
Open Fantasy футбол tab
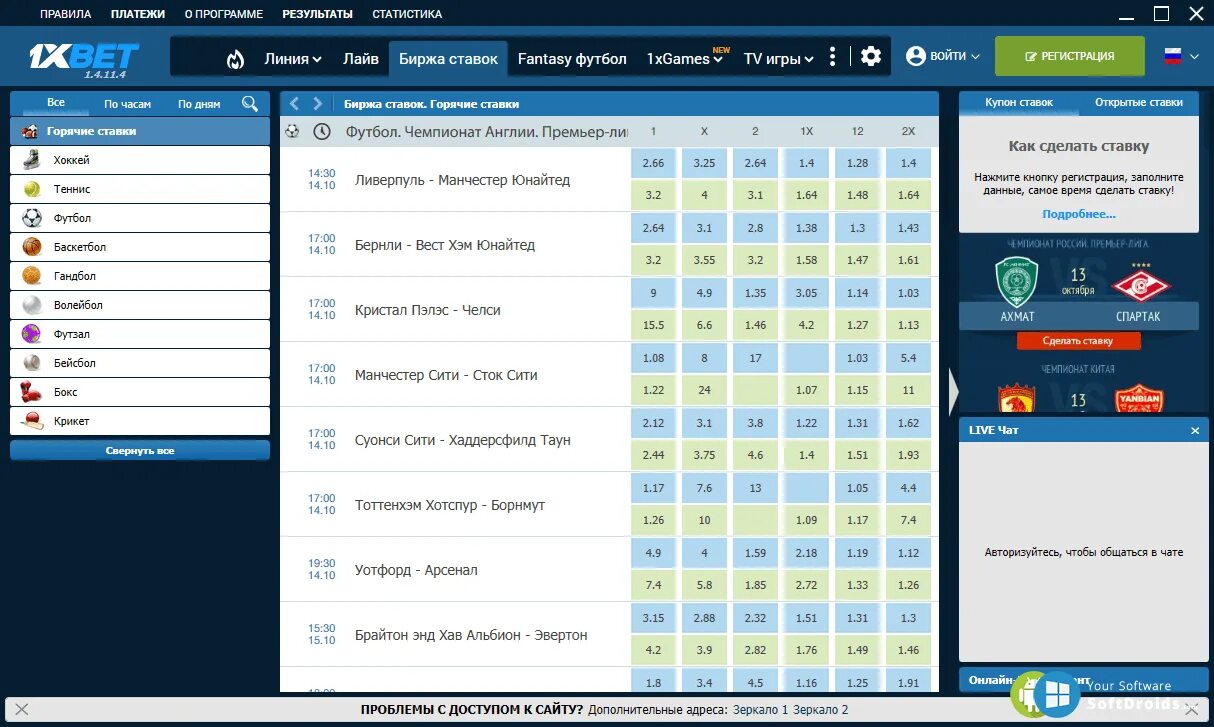572,59
